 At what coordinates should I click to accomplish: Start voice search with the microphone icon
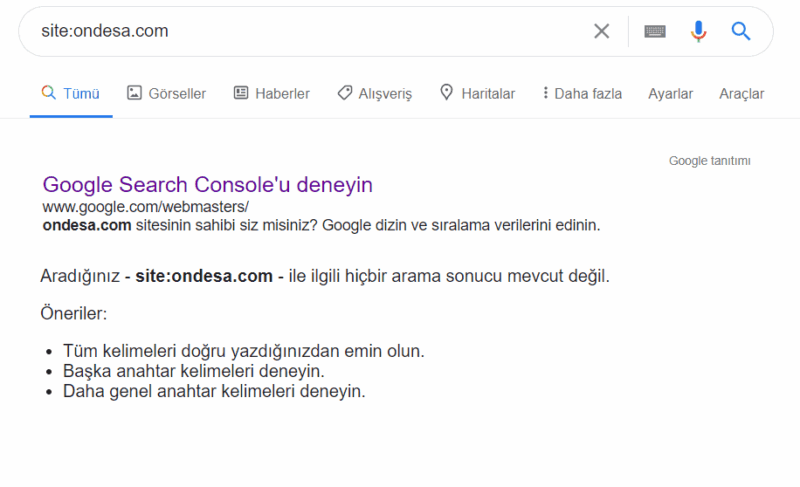point(698,31)
